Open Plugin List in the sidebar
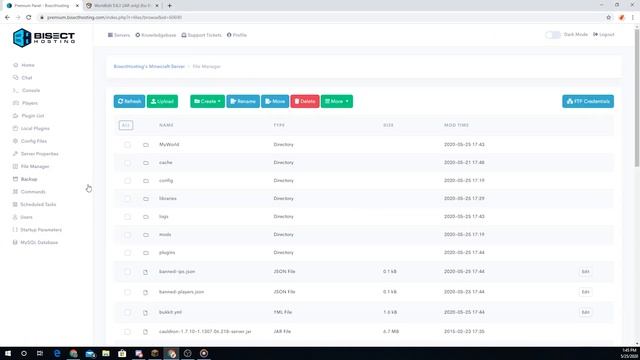 tap(28, 116)
